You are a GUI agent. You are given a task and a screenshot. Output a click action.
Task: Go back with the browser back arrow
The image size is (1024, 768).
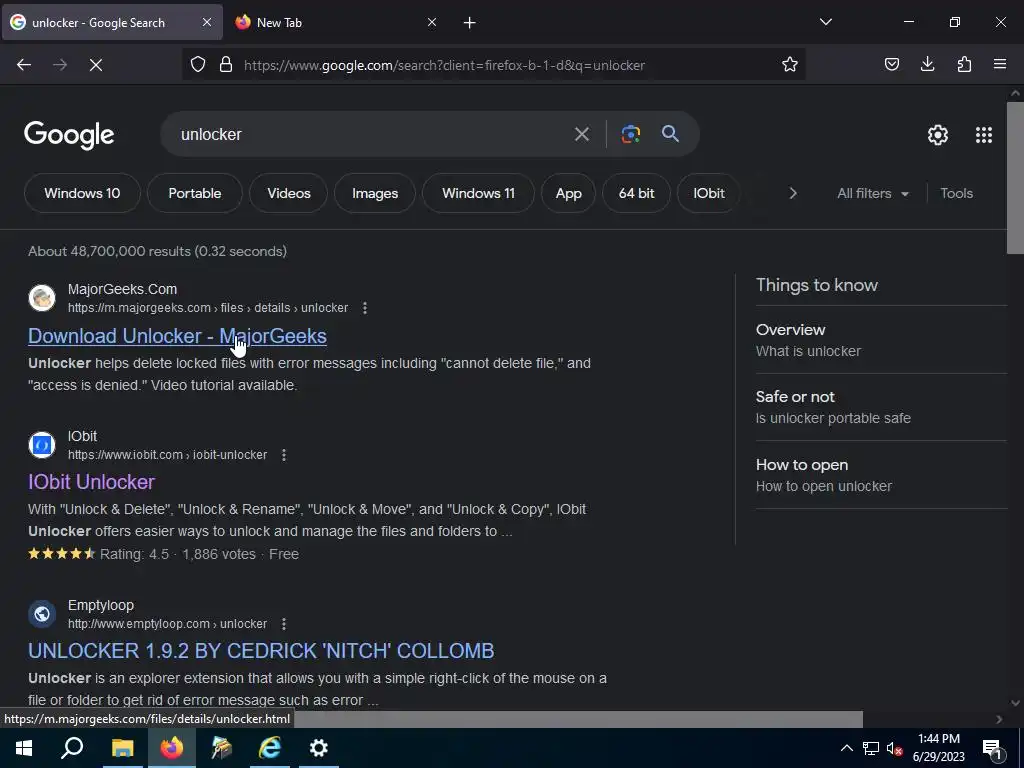point(24,65)
